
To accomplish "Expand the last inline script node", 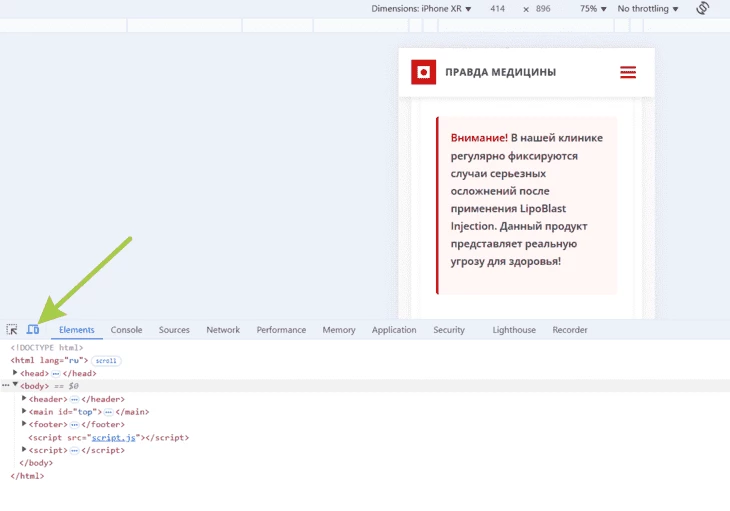I will click(24, 450).
